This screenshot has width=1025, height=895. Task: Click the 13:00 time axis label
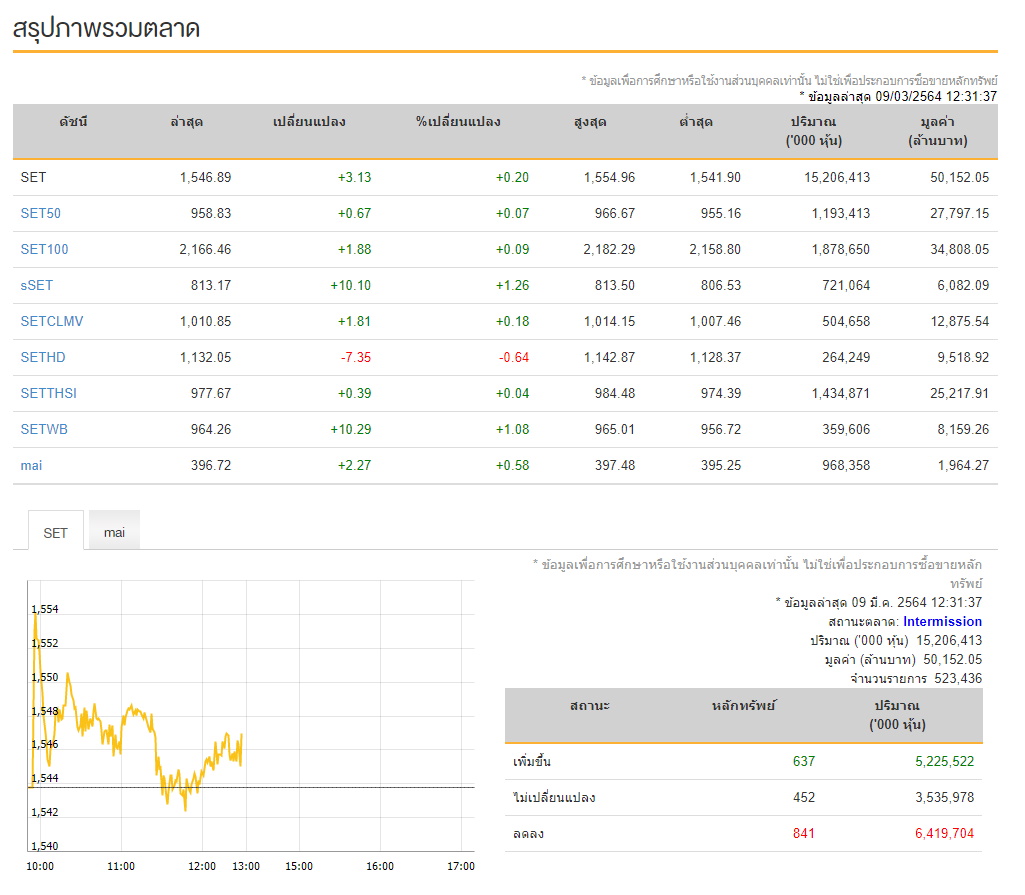click(x=246, y=866)
